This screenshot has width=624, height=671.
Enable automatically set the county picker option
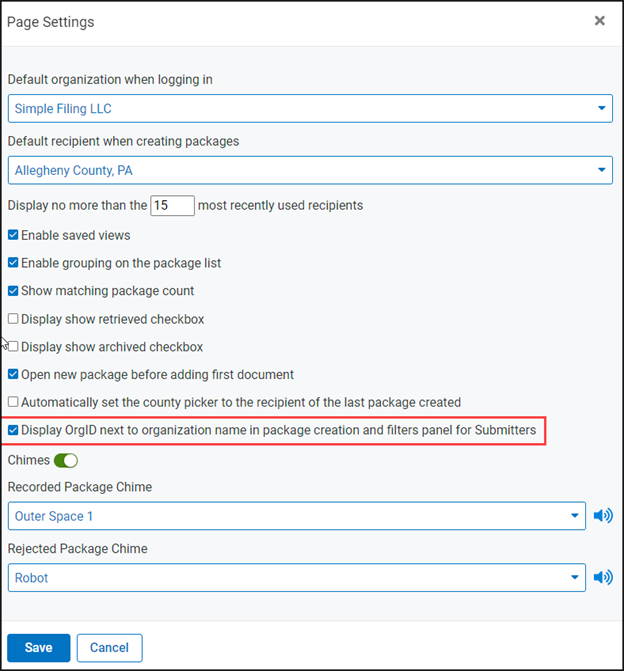click(13, 402)
